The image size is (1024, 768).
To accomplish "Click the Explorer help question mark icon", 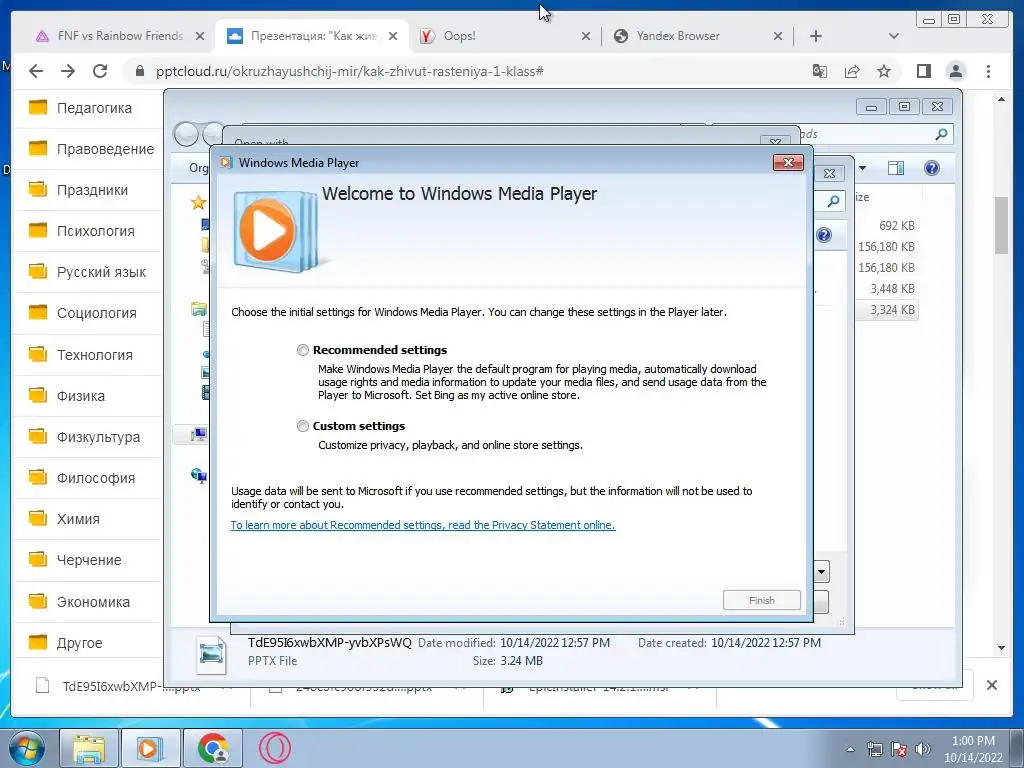I will pyautogui.click(x=931, y=168).
